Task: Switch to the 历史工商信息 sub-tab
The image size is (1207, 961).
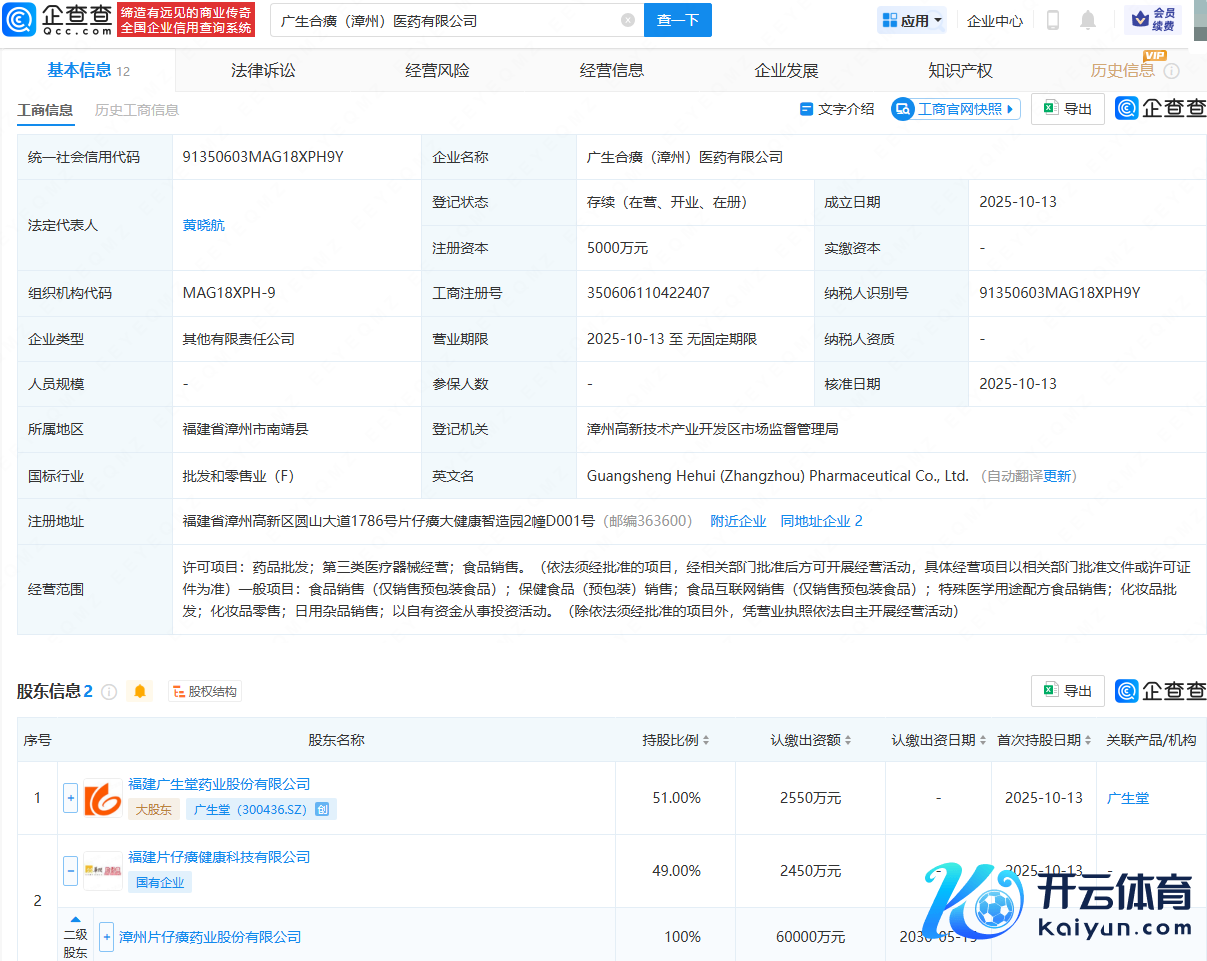Action: point(137,110)
